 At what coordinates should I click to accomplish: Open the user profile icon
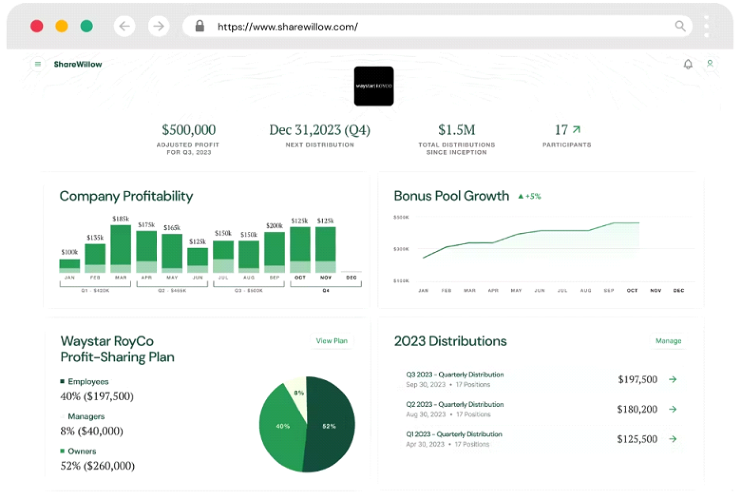pos(710,63)
